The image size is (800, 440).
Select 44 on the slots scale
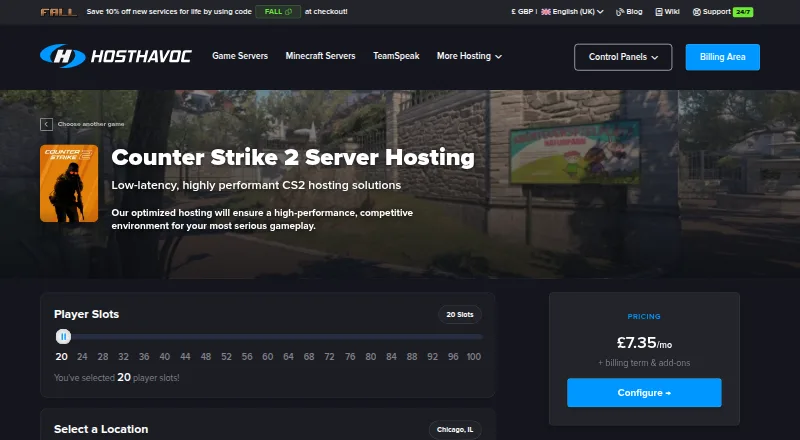click(185, 357)
